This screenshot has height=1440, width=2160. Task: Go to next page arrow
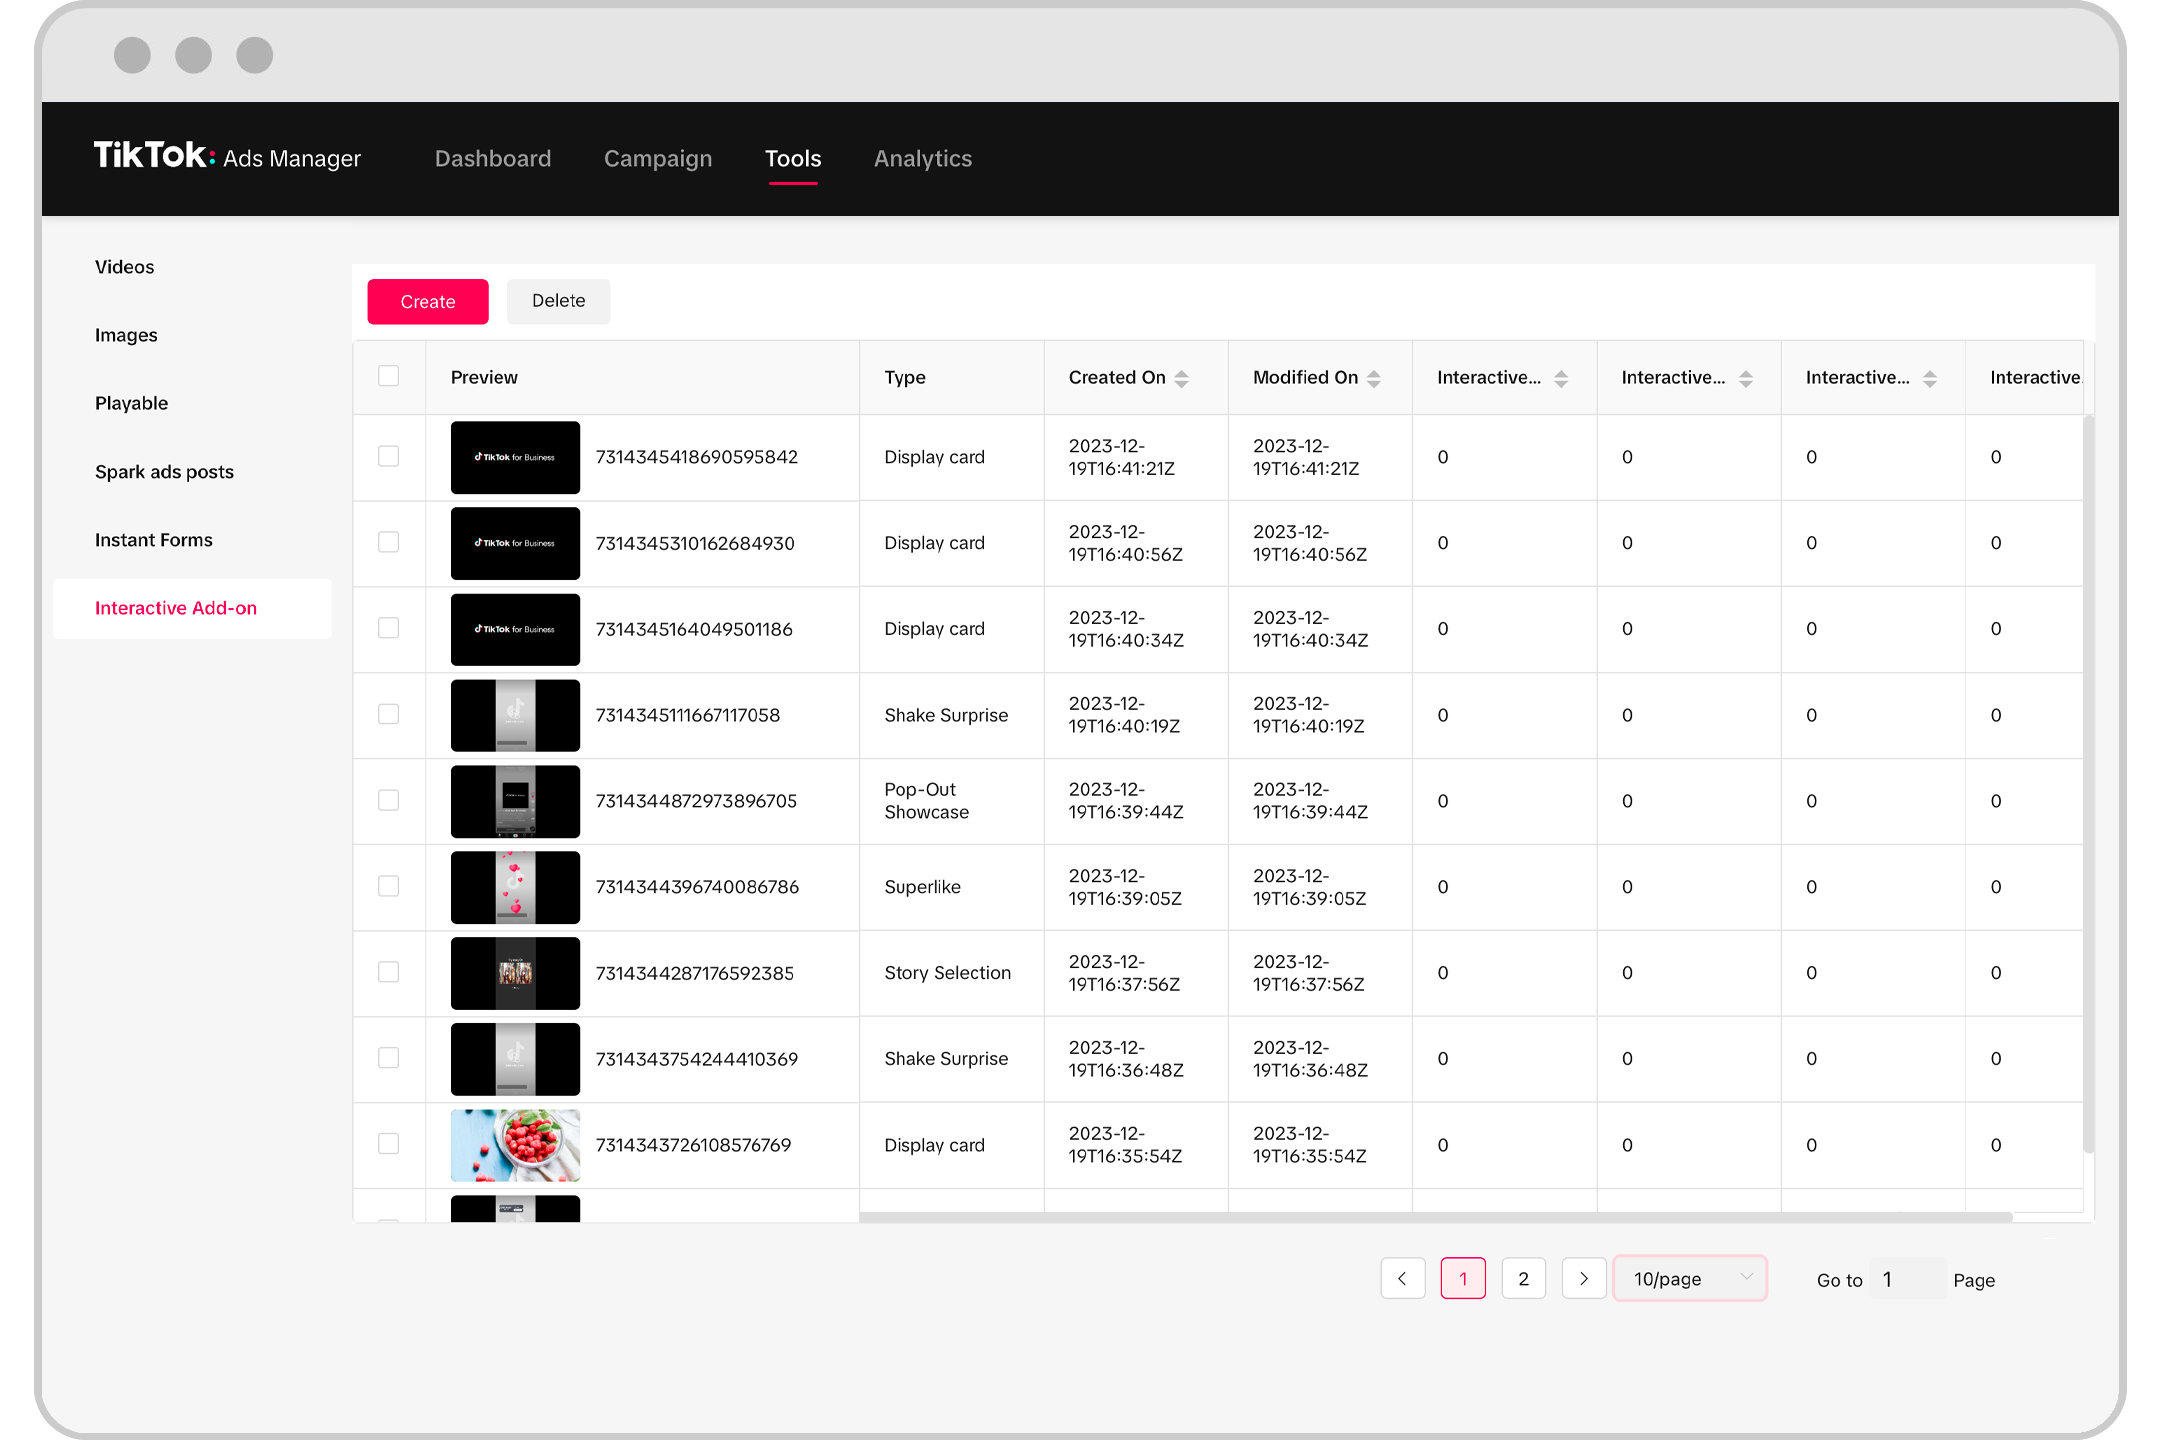[1584, 1279]
